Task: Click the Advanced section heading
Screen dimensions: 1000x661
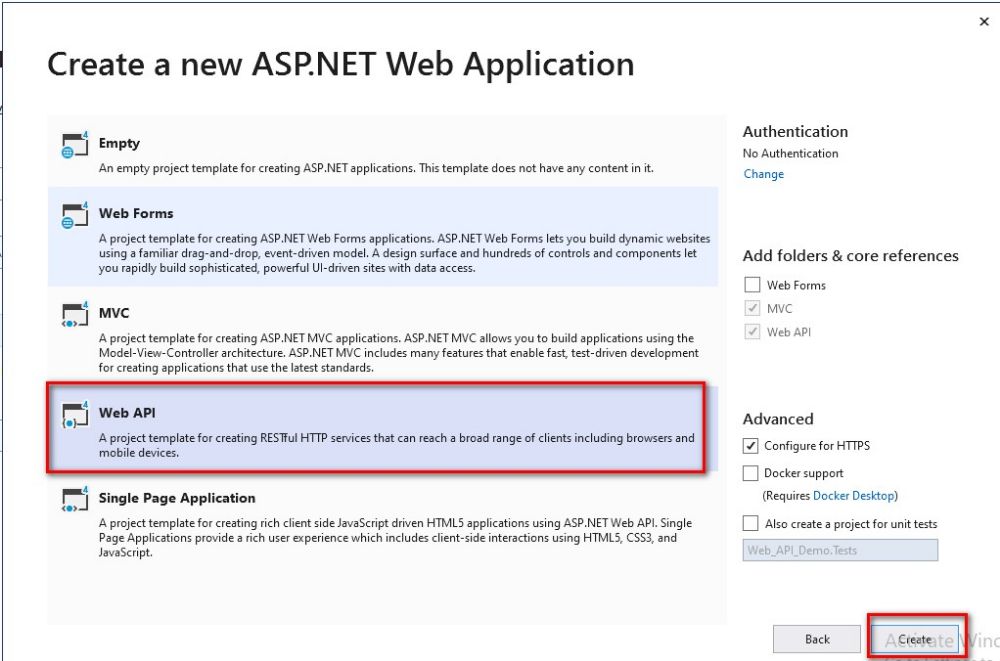Action: click(x=778, y=419)
